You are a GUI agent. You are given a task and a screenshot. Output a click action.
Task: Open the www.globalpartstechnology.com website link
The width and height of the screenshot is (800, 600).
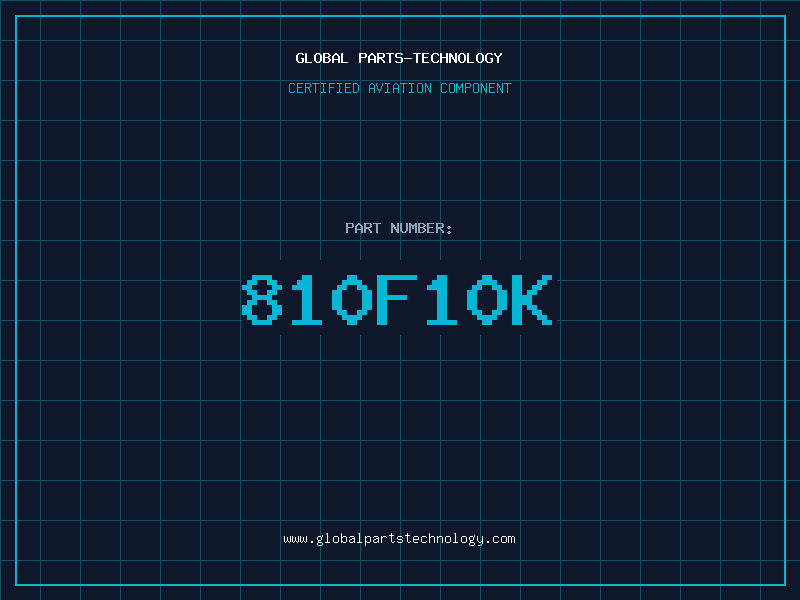pos(399,539)
